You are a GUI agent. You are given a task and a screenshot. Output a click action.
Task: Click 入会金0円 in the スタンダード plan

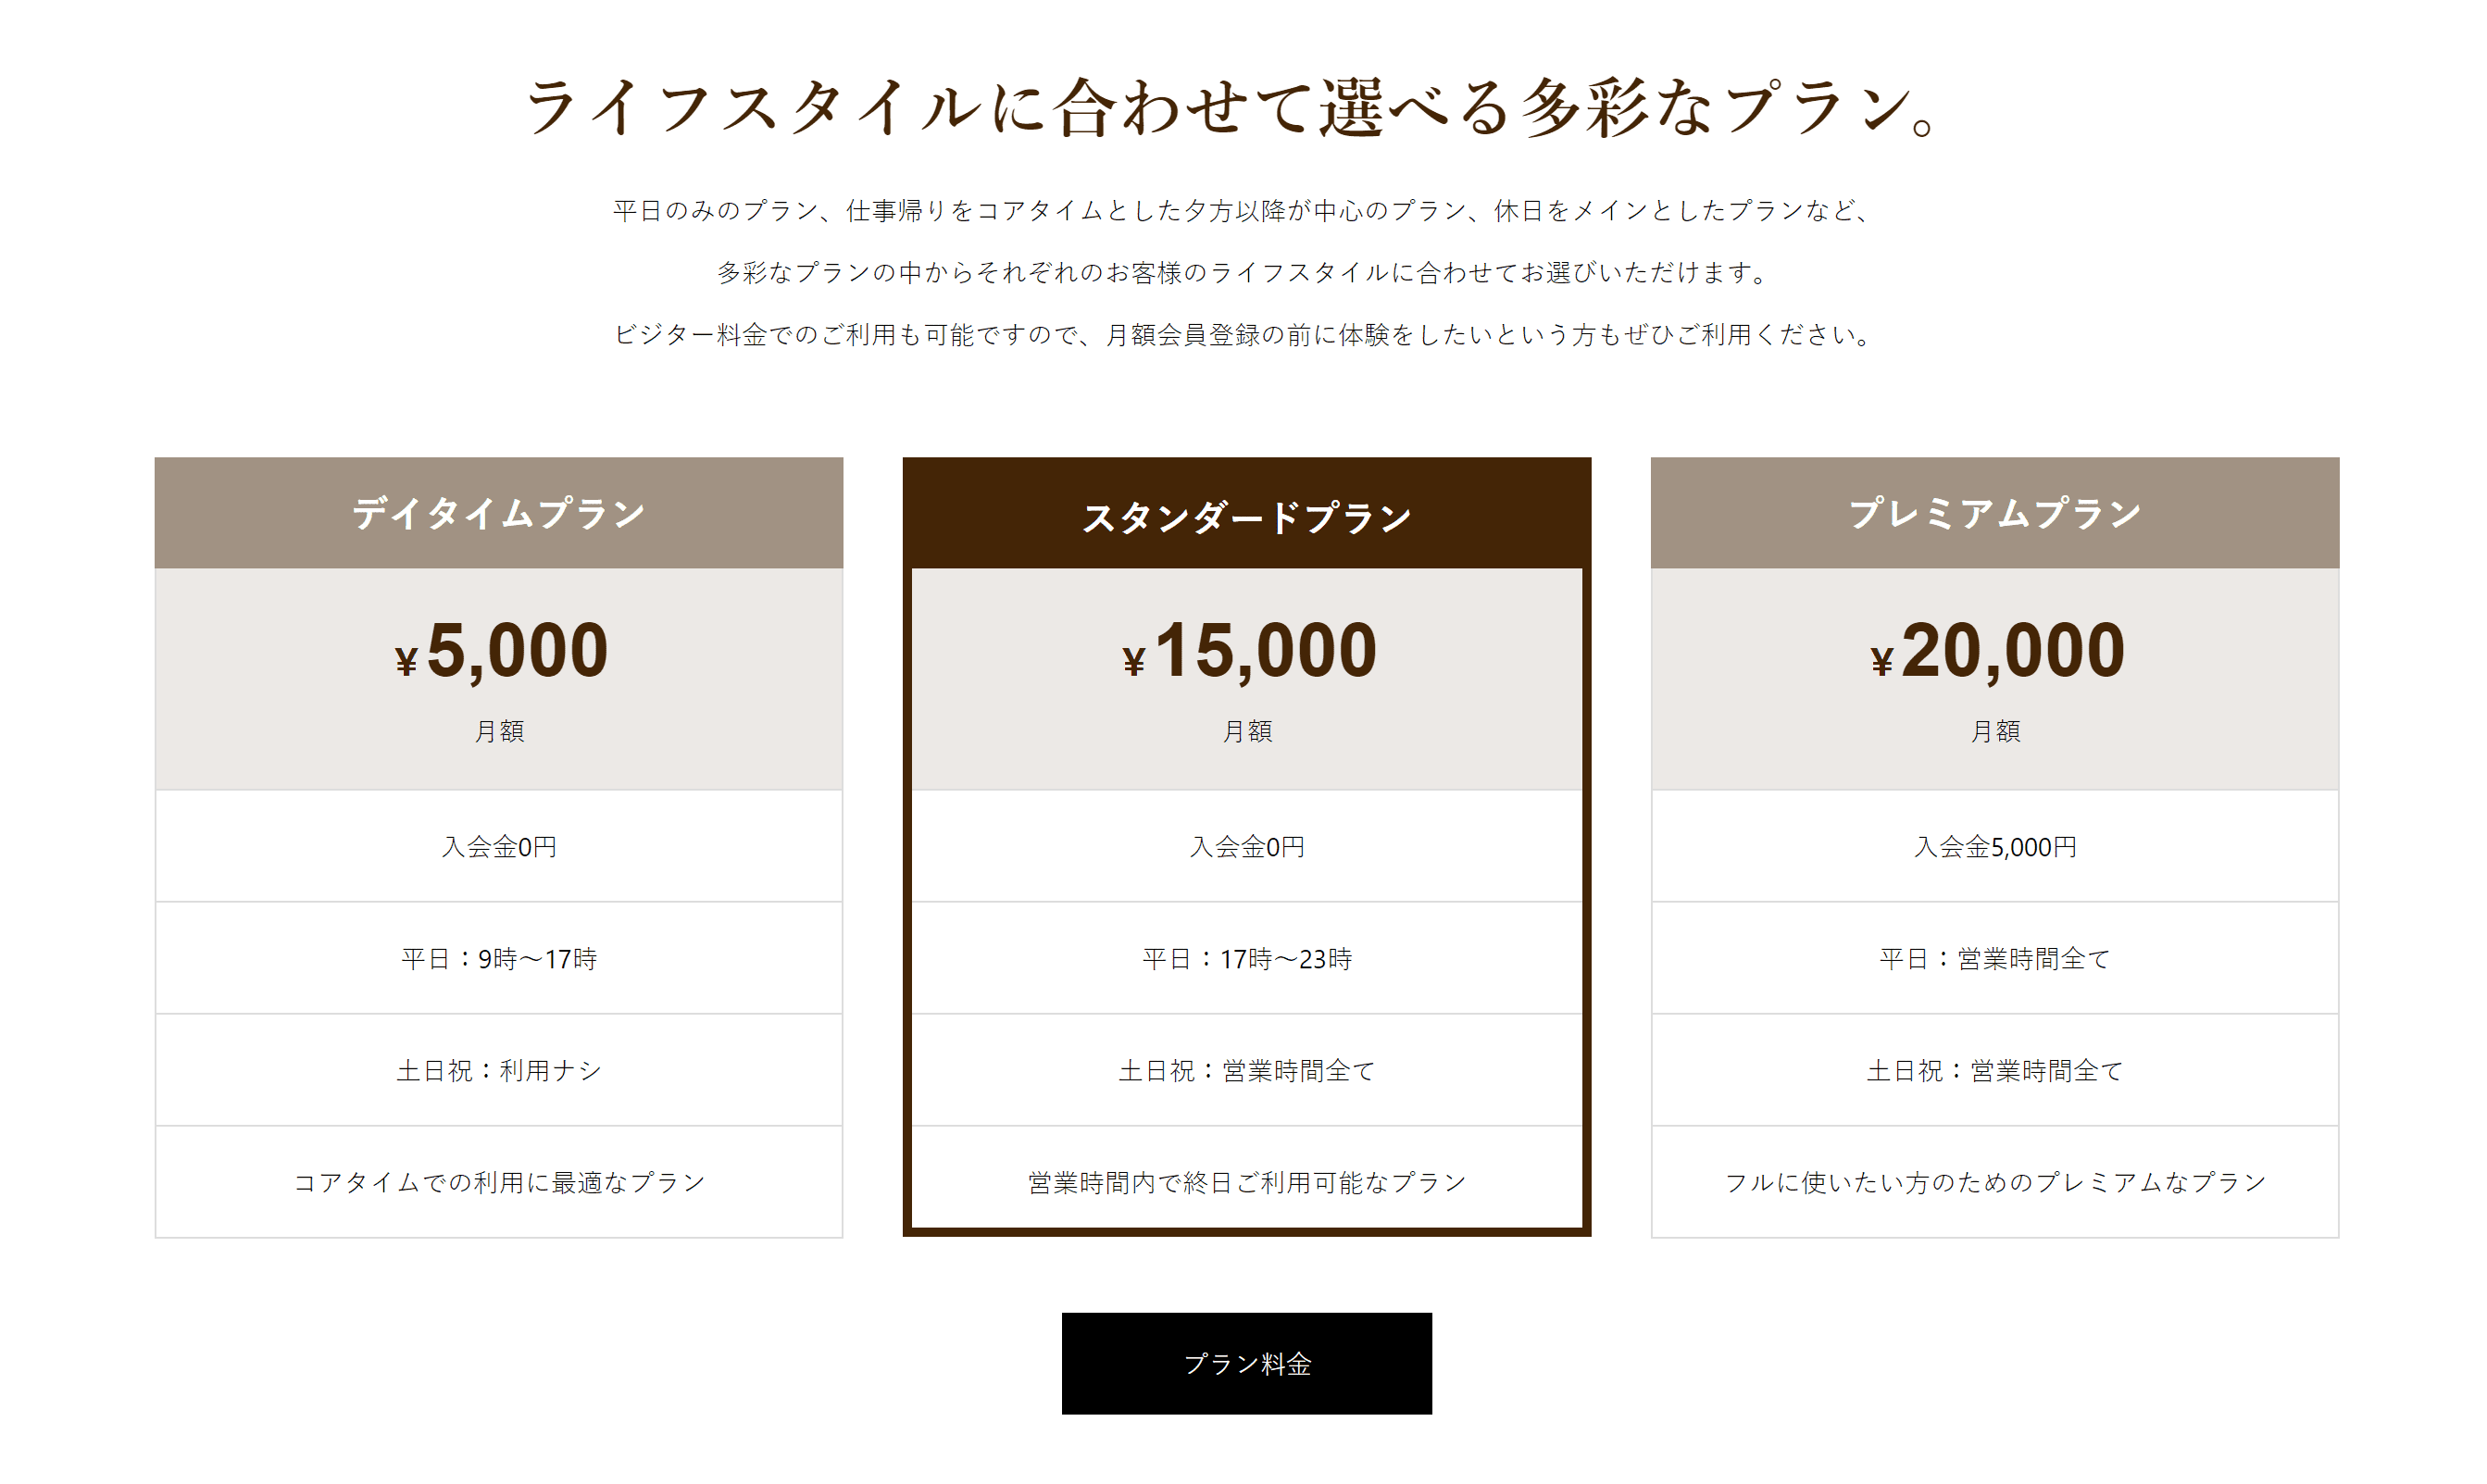(1247, 847)
